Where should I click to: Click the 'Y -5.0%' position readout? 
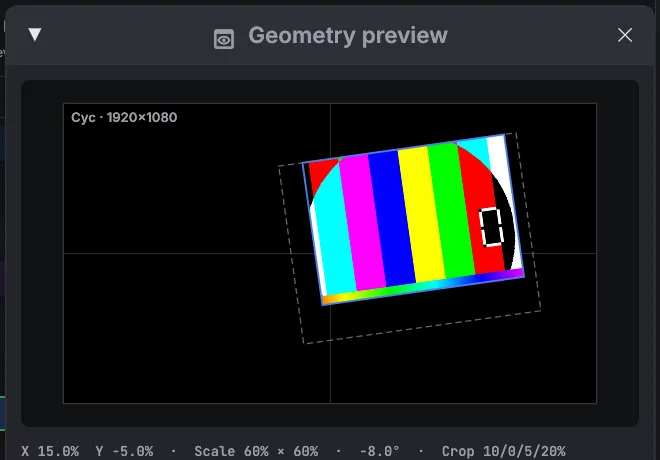pyautogui.click(x=124, y=451)
